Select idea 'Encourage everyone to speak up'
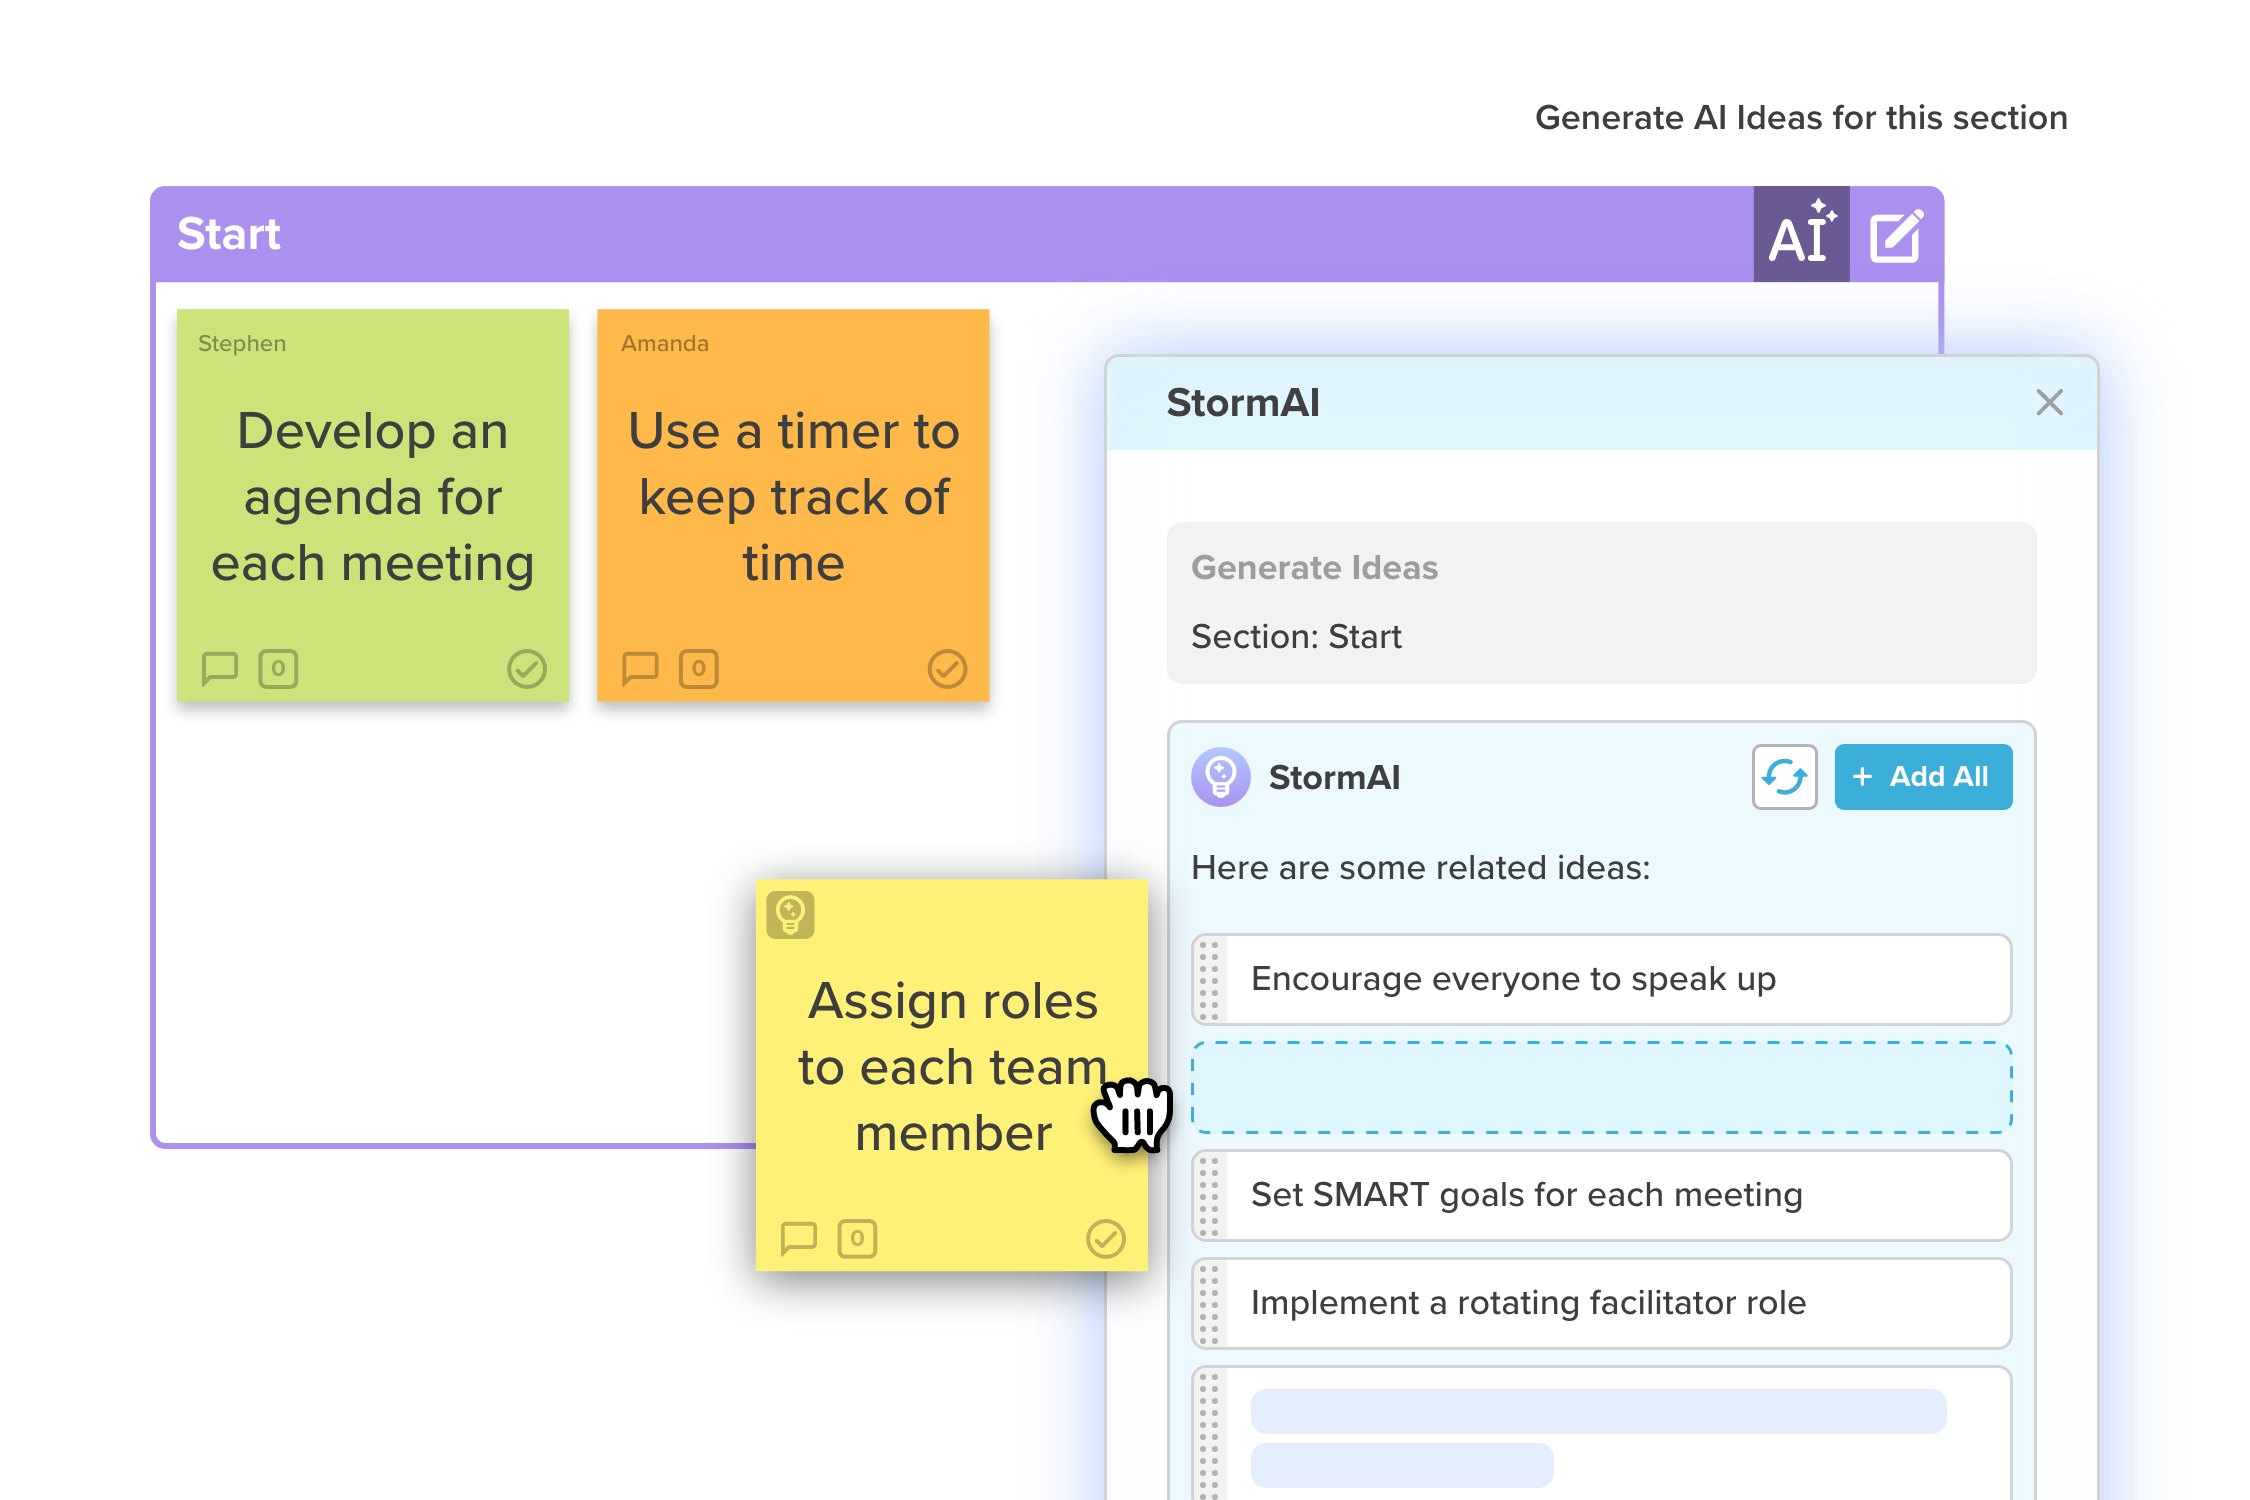2250x1500 pixels. pyautogui.click(x=1601, y=979)
